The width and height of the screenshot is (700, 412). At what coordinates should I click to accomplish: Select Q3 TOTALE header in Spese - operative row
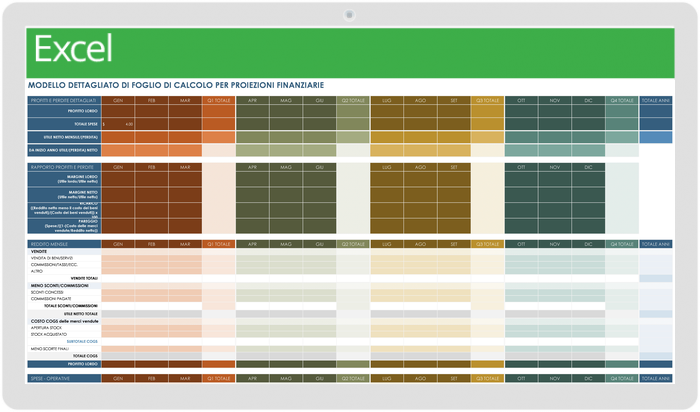click(x=488, y=379)
